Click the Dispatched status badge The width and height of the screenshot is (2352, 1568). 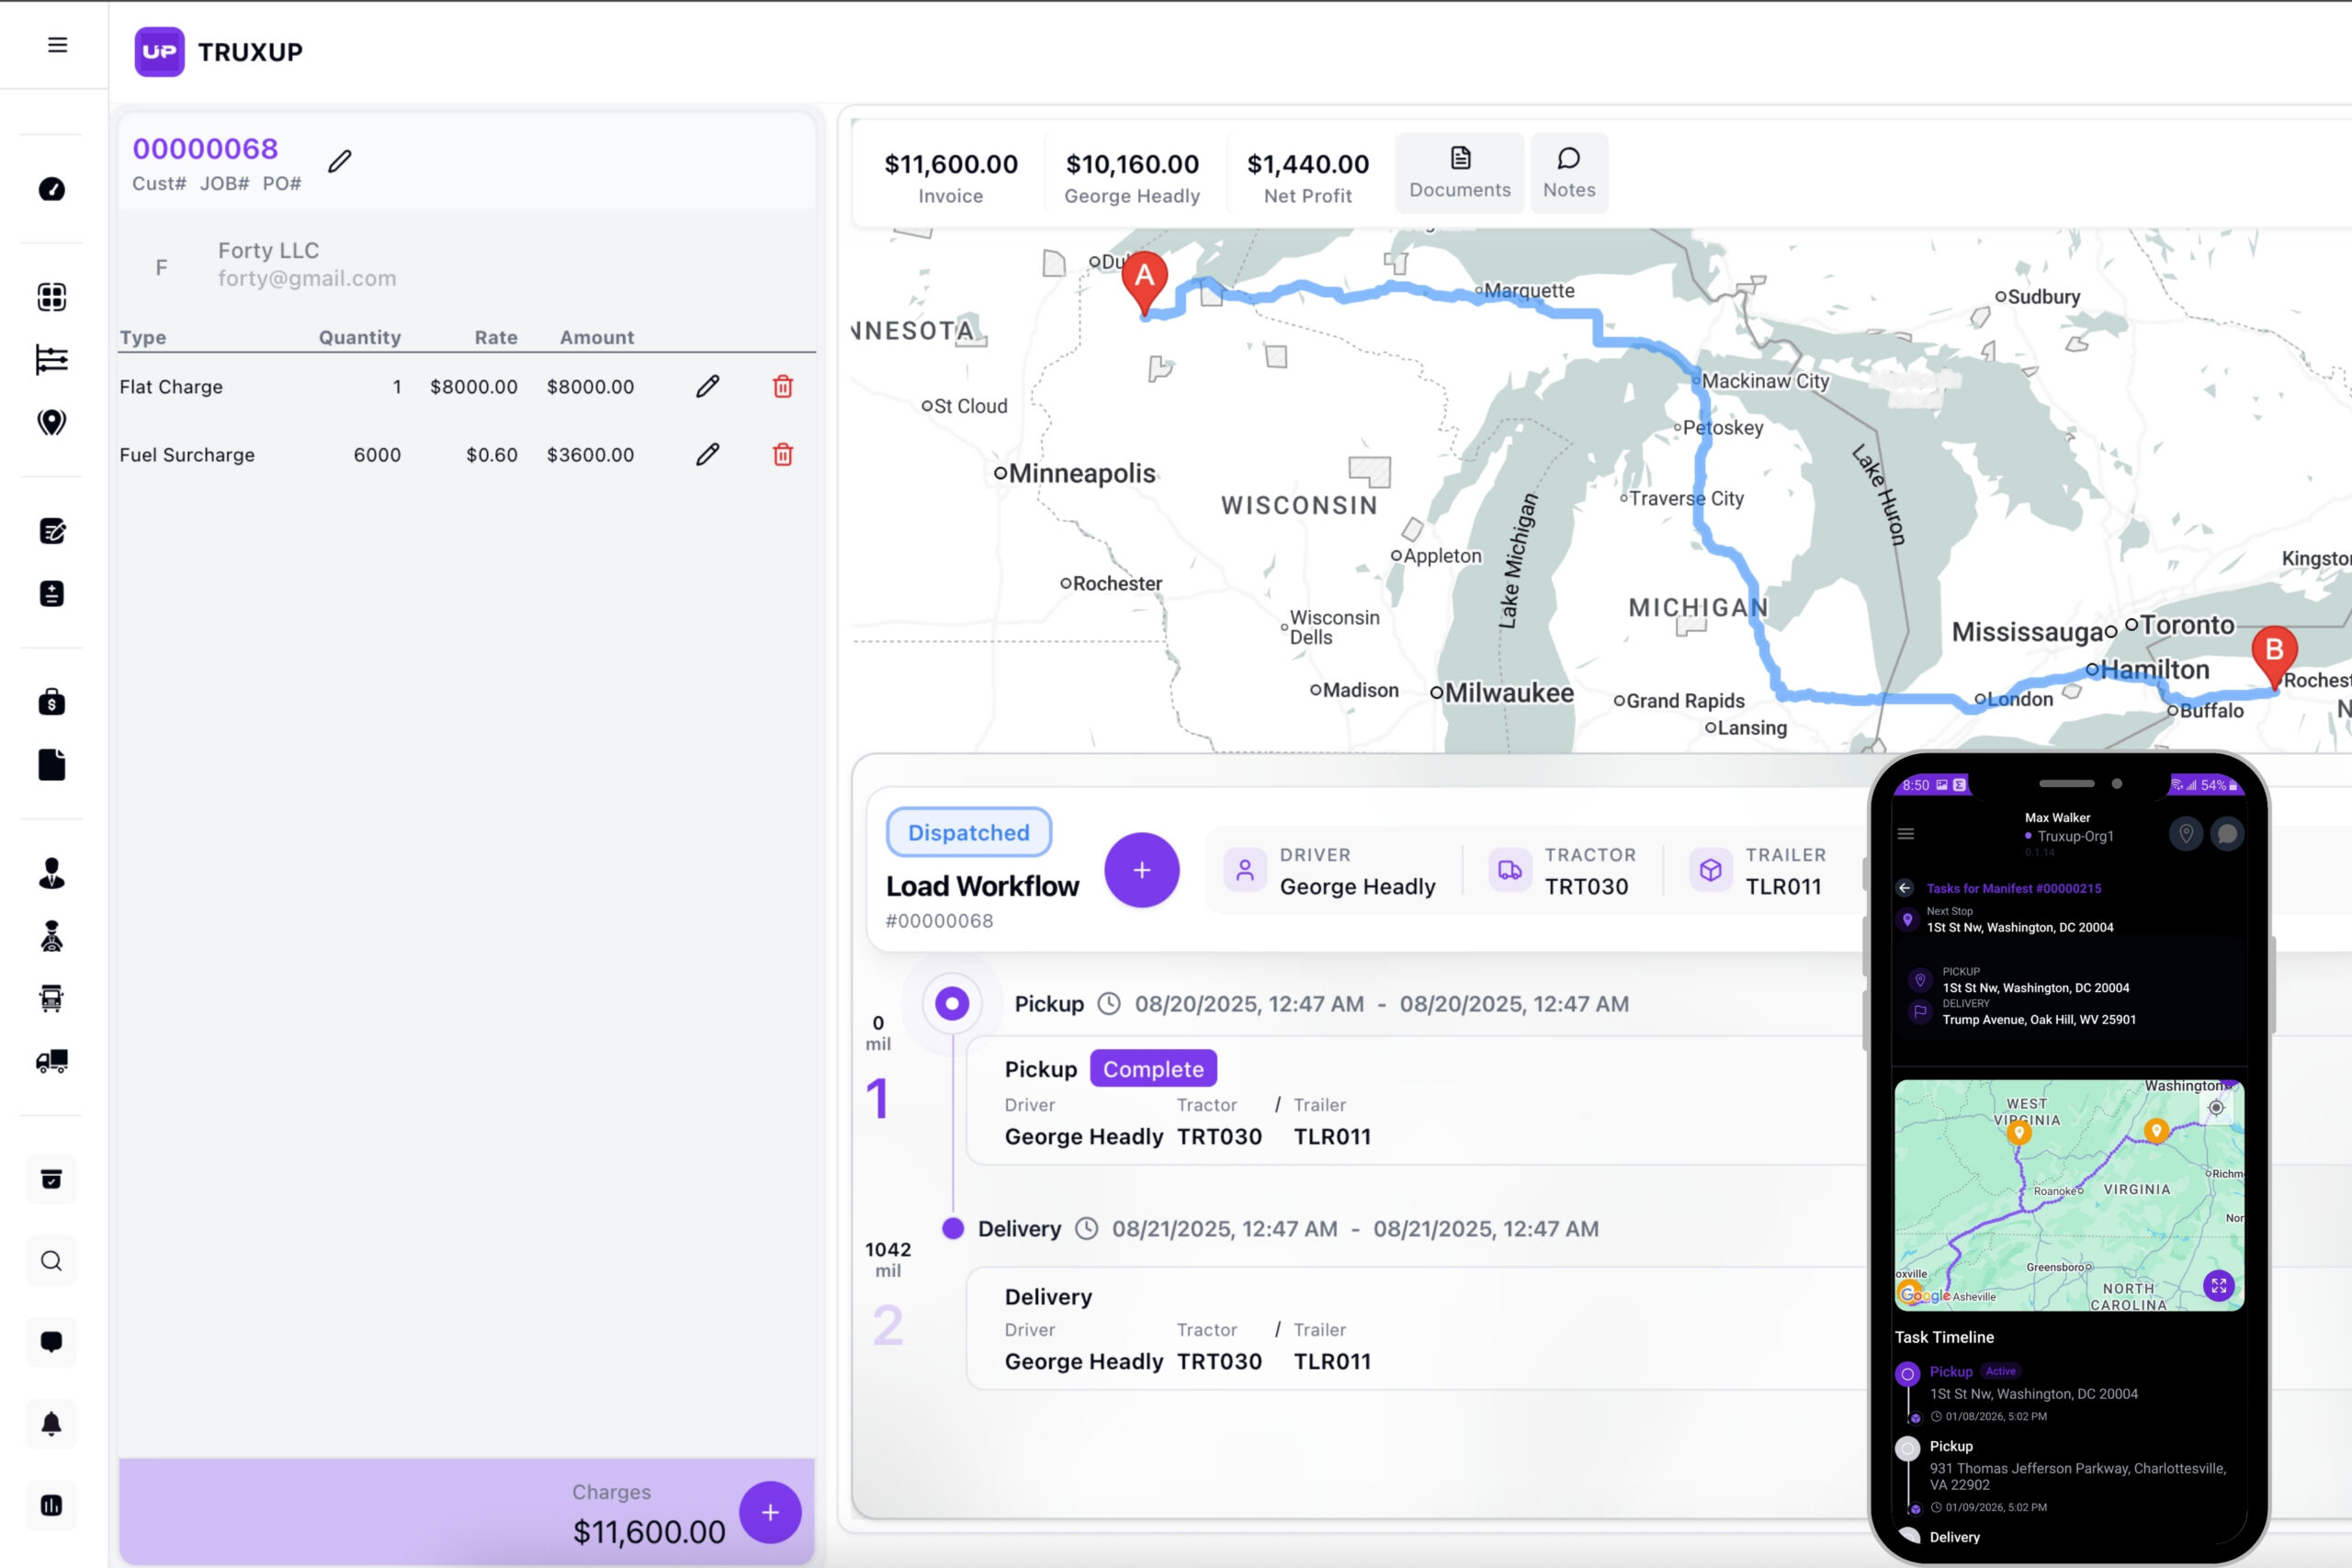968,832
